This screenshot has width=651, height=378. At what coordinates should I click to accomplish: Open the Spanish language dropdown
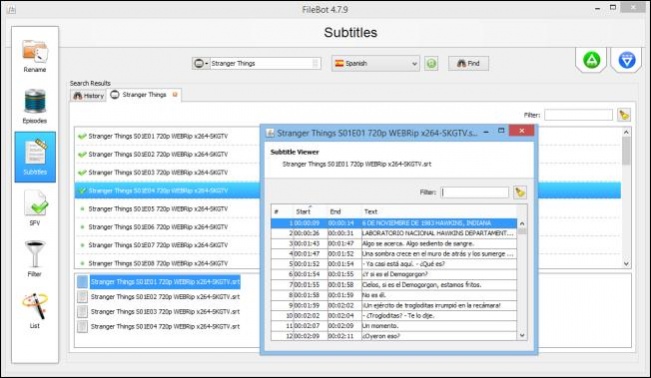click(375, 64)
